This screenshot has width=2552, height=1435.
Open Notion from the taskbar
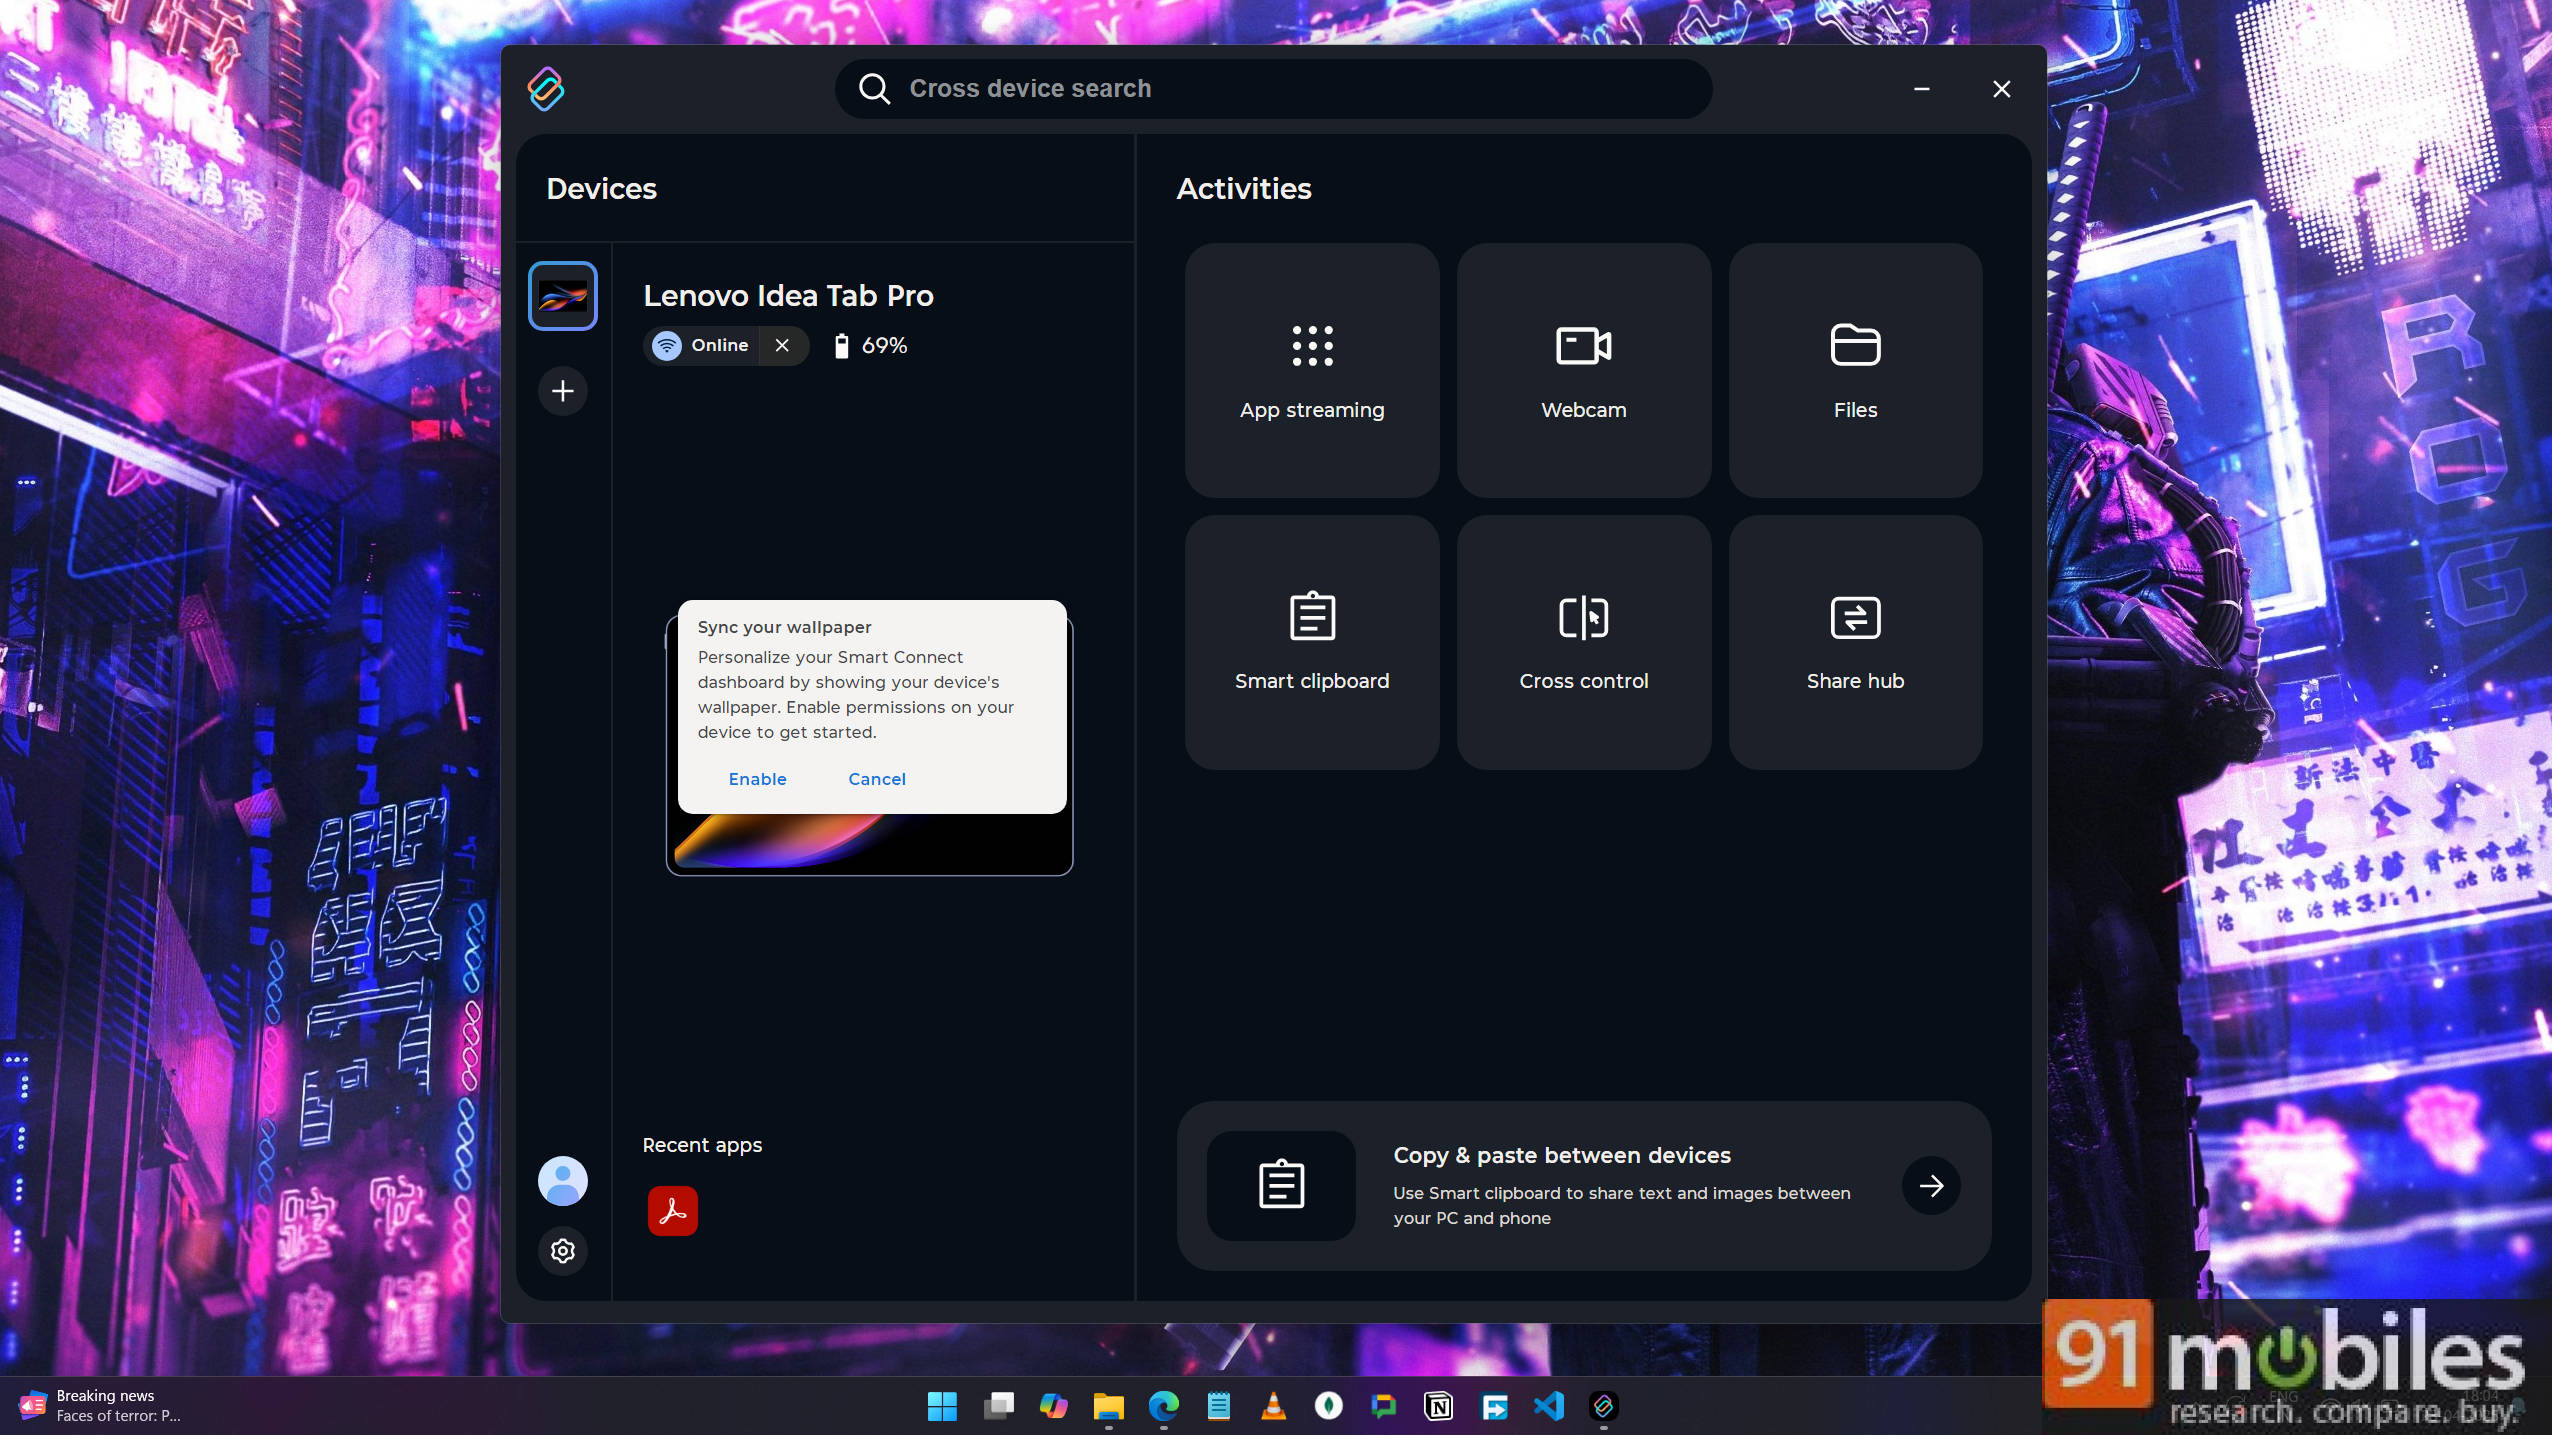(x=1439, y=1406)
